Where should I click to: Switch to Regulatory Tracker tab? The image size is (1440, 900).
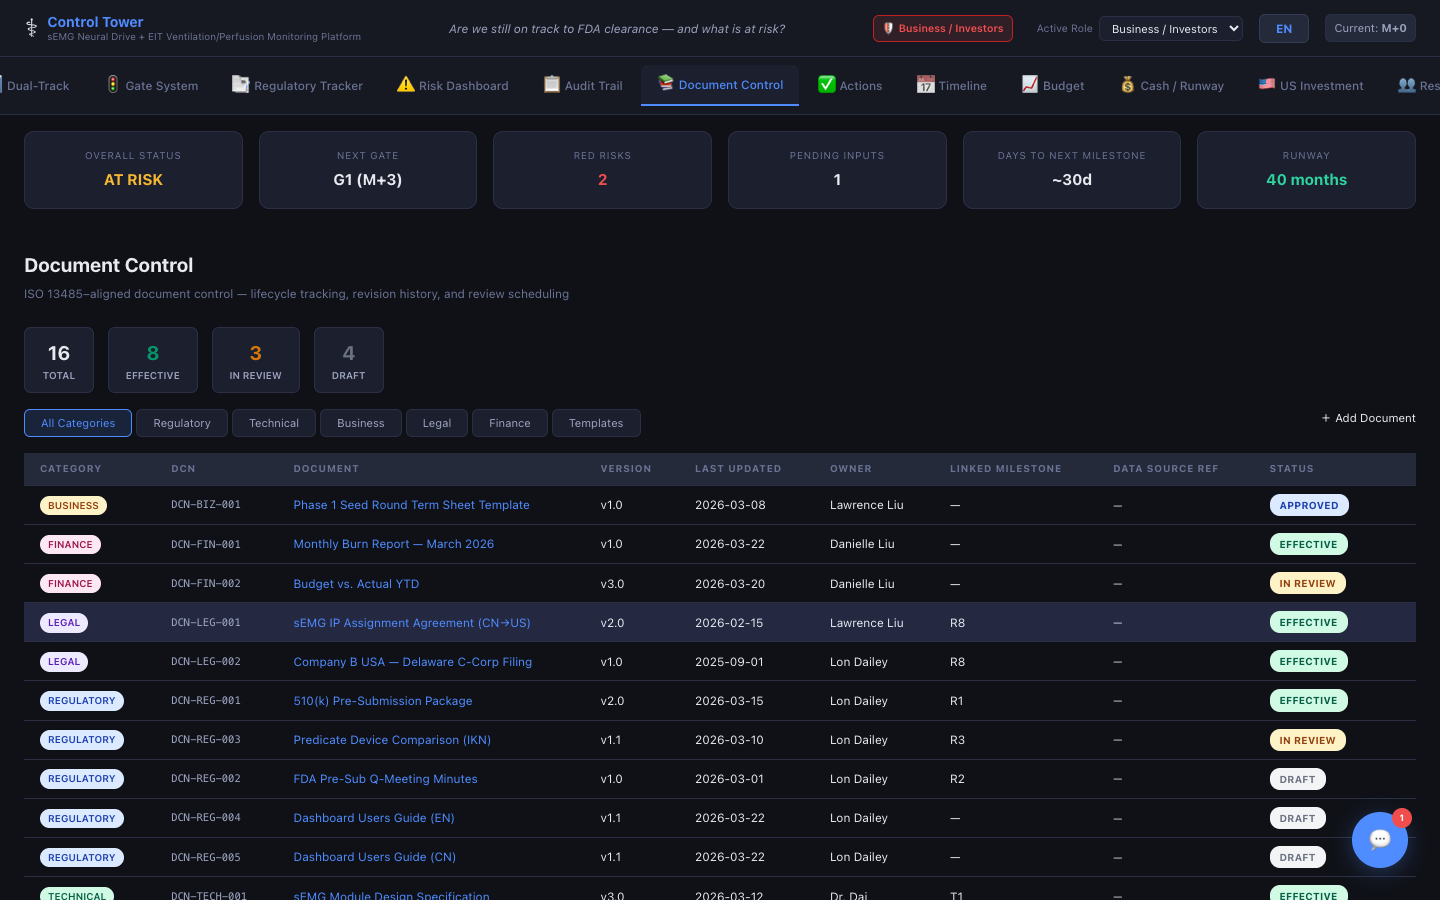(298, 86)
